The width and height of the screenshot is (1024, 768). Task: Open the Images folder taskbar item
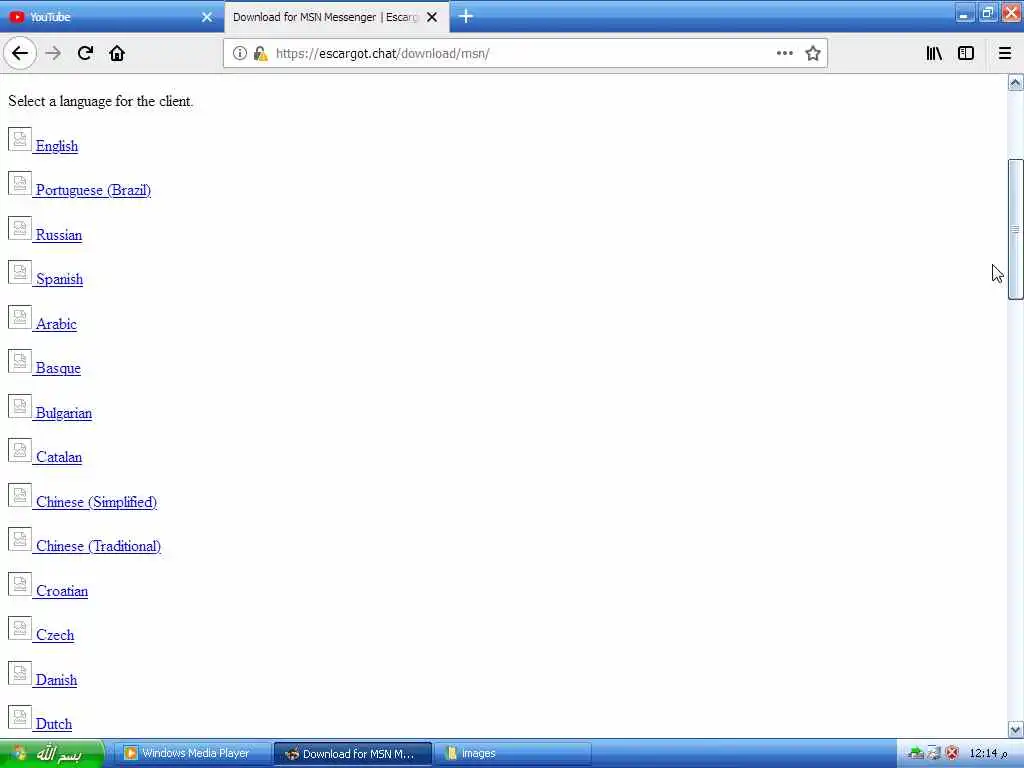pyautogui.click(x=514, y=754)
